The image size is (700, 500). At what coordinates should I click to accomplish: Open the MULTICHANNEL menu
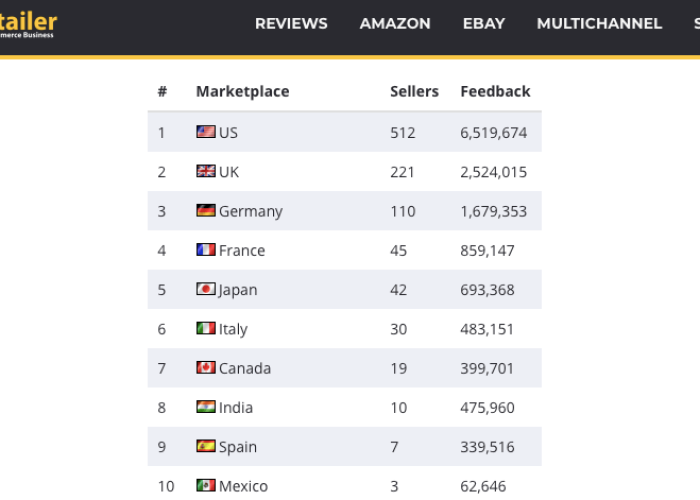coord(599,24)
